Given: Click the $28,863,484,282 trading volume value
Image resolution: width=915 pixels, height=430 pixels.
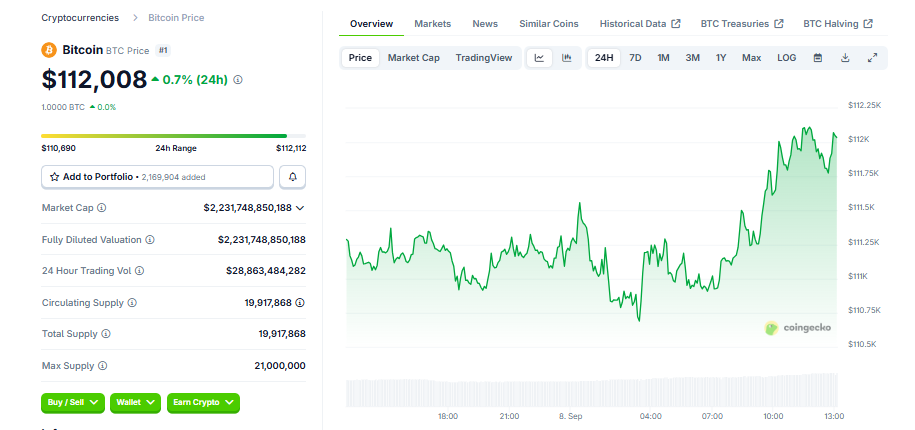Looking at the screenshot, I should coord(266,271).
